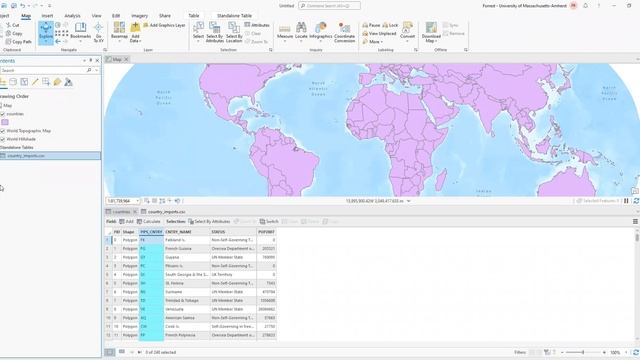The image size is (640, 360).
Task: Toggle the countries layer checkbox
Action: coord(3,114)
